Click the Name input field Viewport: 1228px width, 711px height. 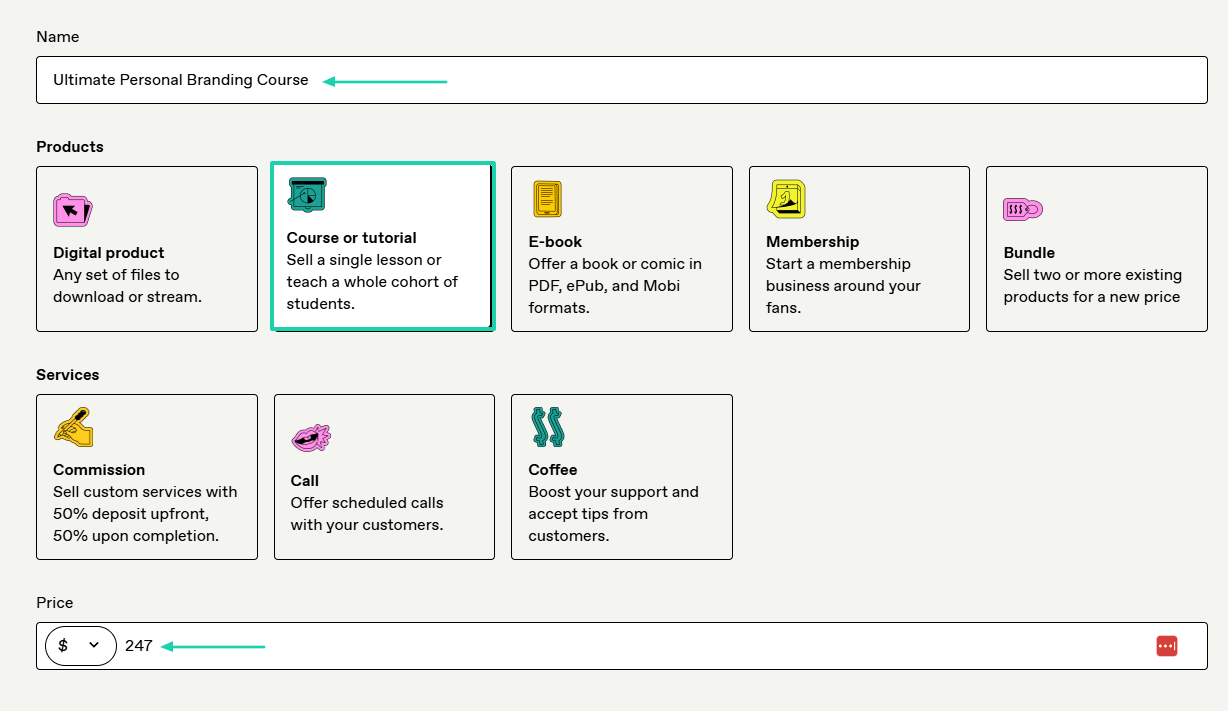622,80
